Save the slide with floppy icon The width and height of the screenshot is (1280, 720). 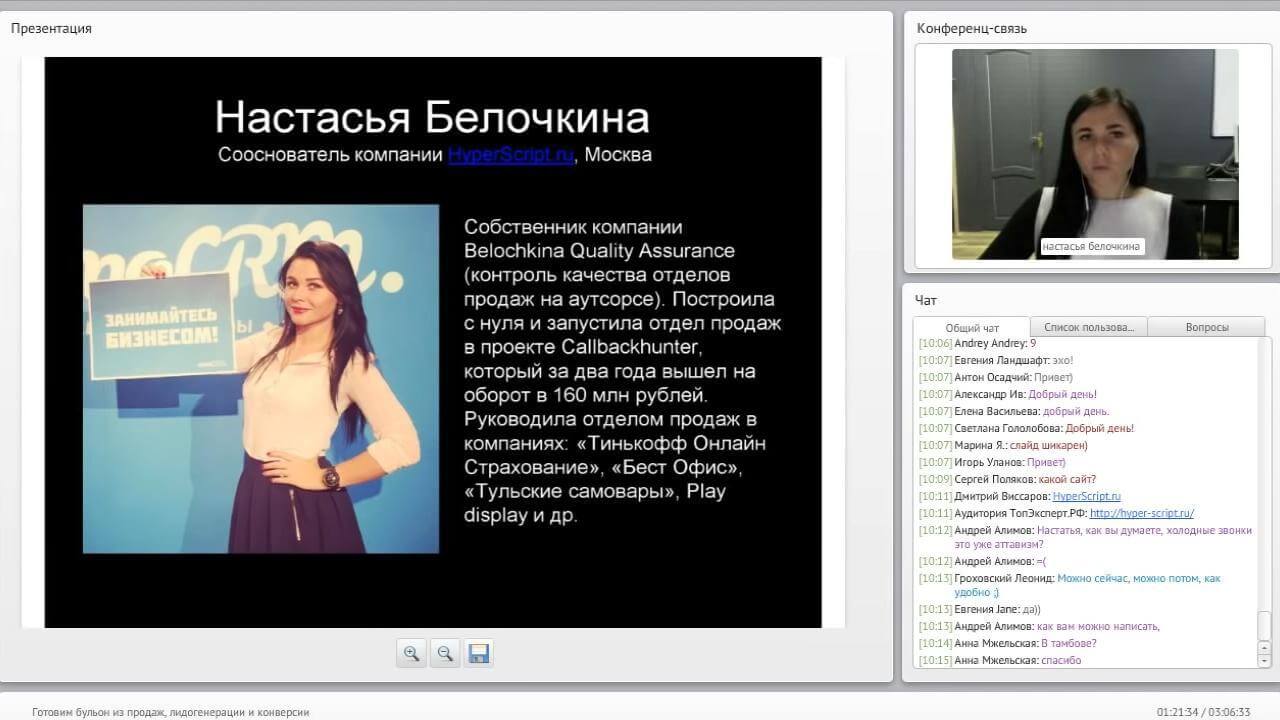coord(479,653)
